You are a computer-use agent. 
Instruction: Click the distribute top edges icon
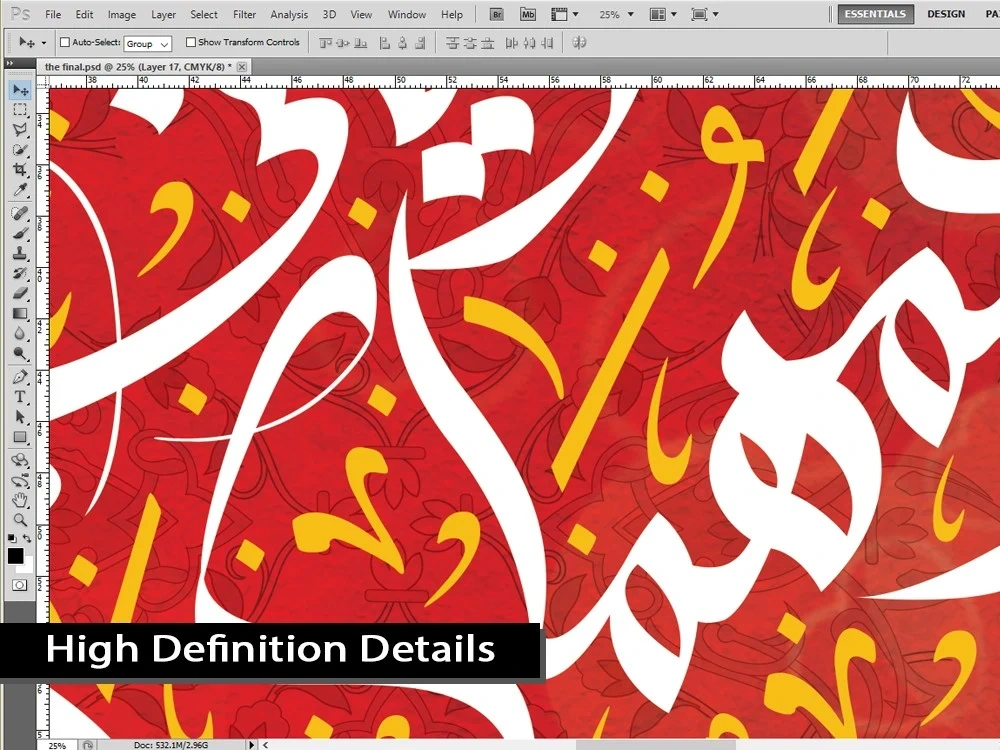pos(452,43)
